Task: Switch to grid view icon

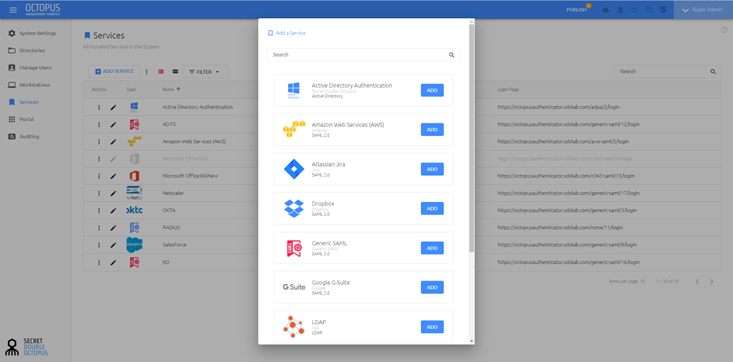Action: 175,72
